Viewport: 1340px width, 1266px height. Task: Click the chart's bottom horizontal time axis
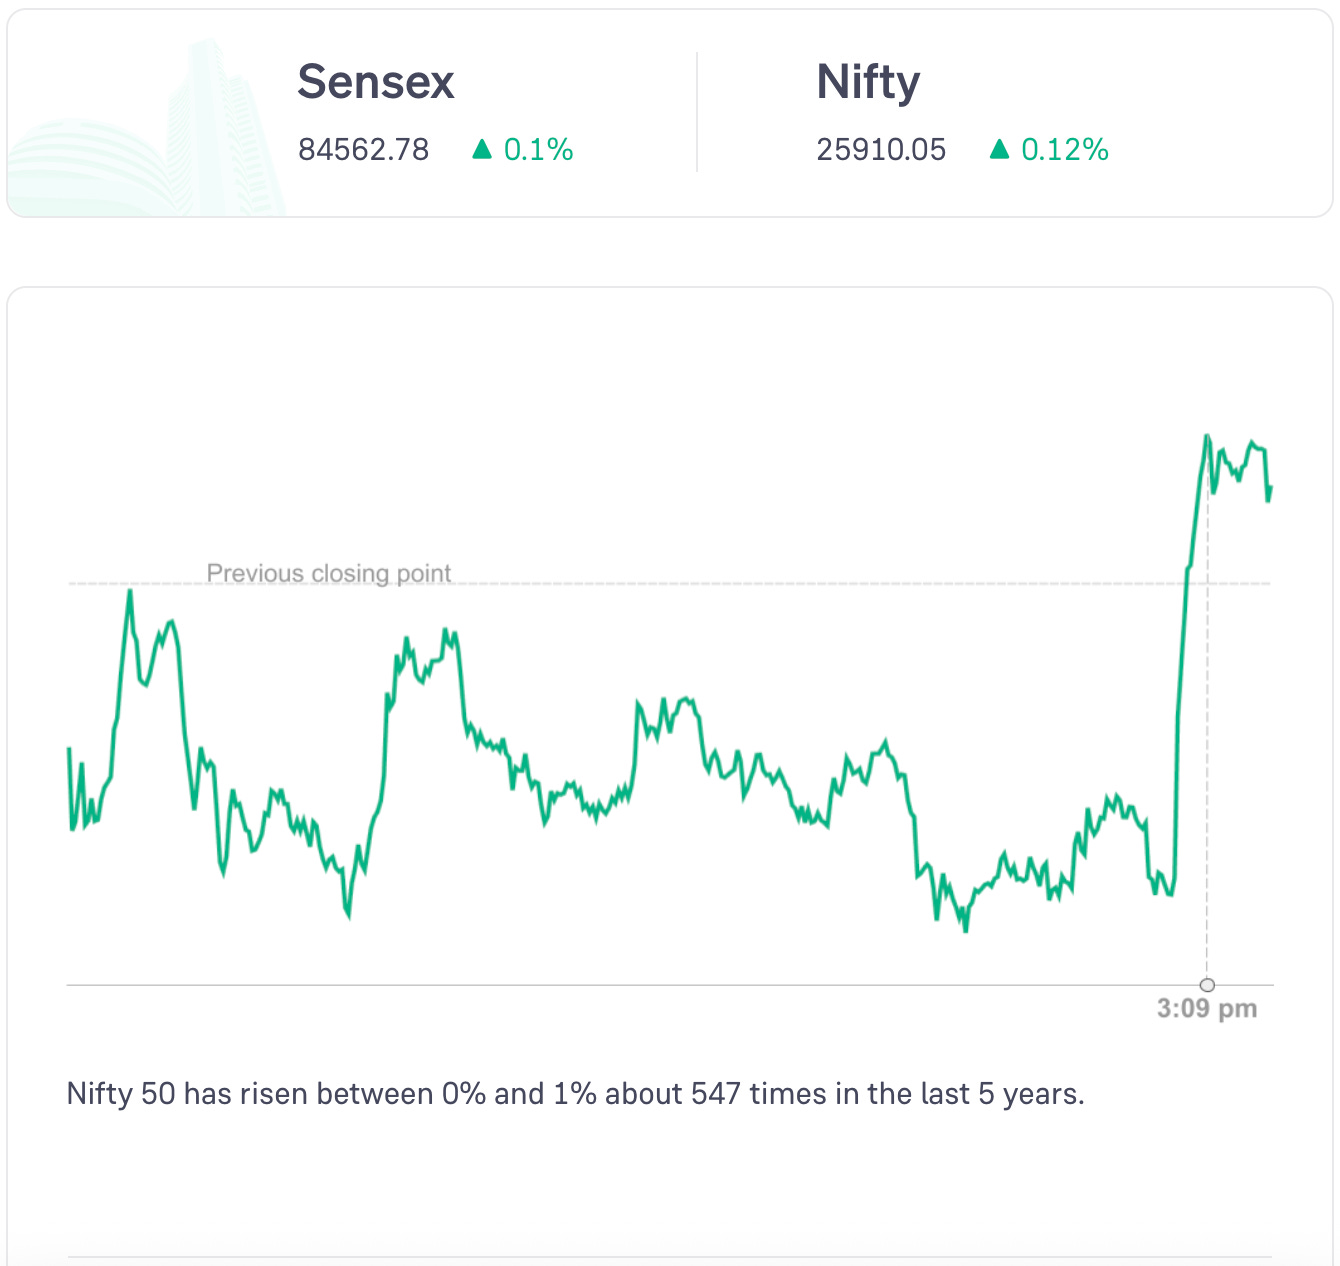tap(600, 985)
